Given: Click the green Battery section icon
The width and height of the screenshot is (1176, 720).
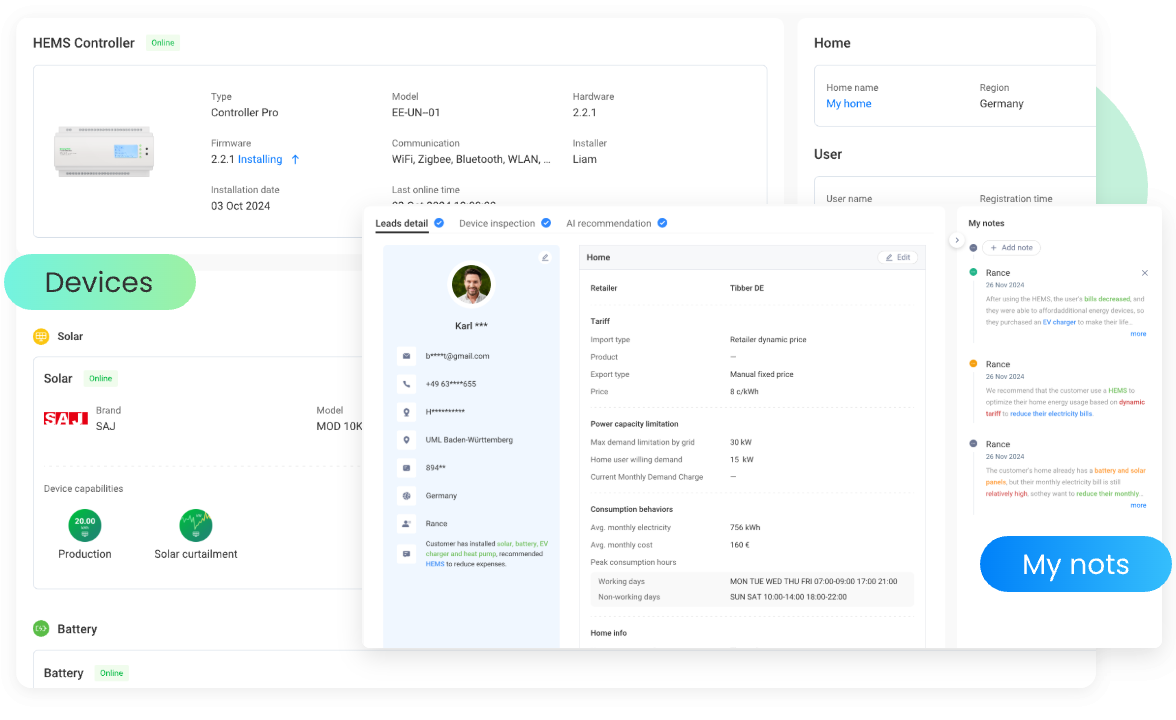Looking at the screenshot, I should click(x=41, y=629).
